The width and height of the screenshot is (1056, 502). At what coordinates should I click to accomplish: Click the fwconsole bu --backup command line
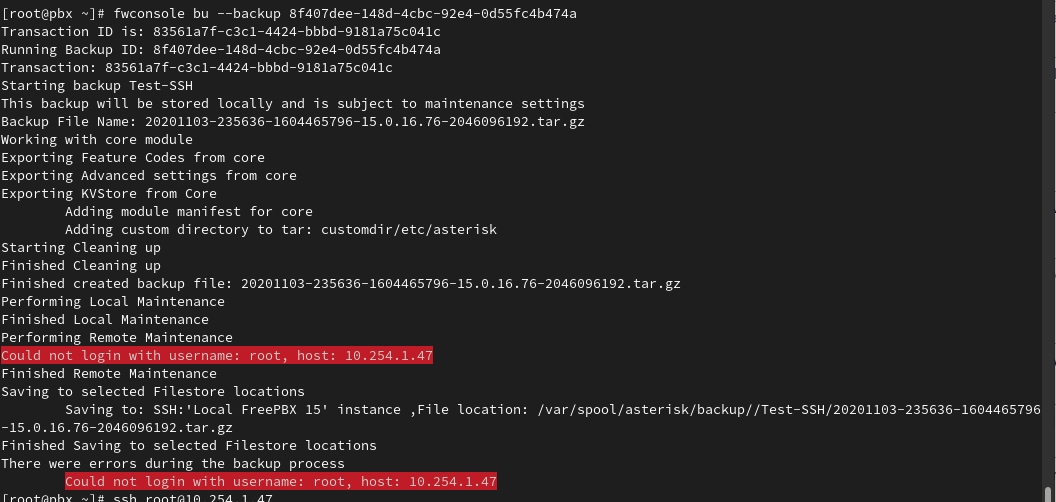(288, 13)
